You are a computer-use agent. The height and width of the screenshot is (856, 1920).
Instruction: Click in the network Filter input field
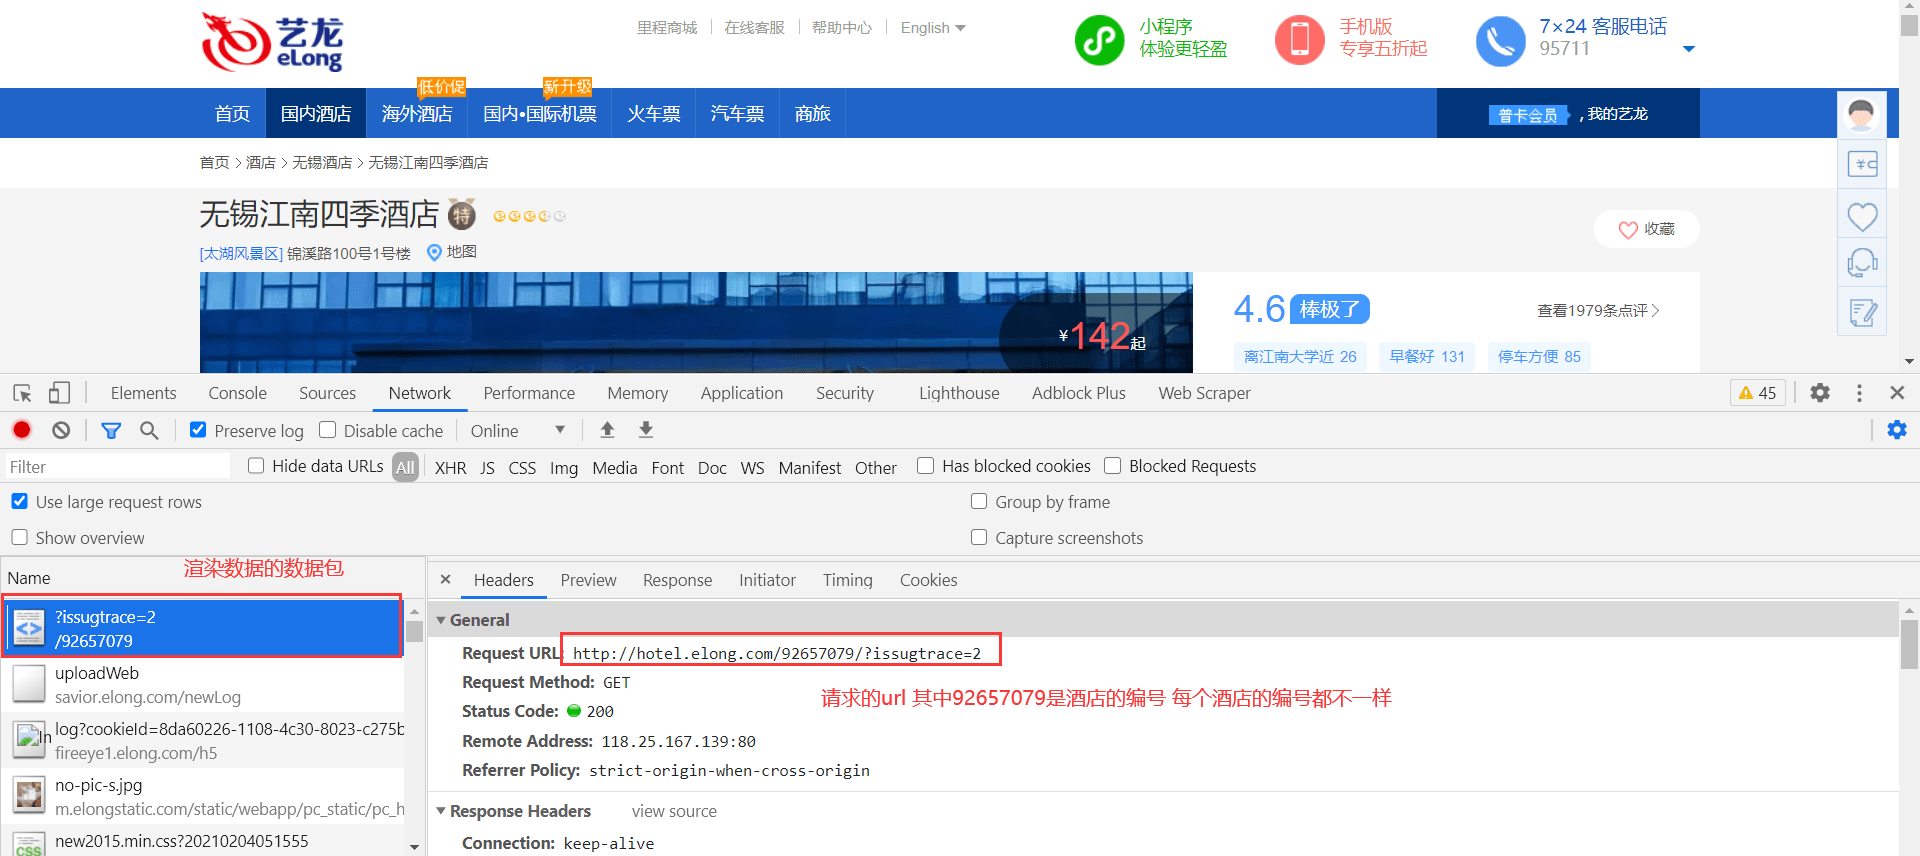[117, 467]
